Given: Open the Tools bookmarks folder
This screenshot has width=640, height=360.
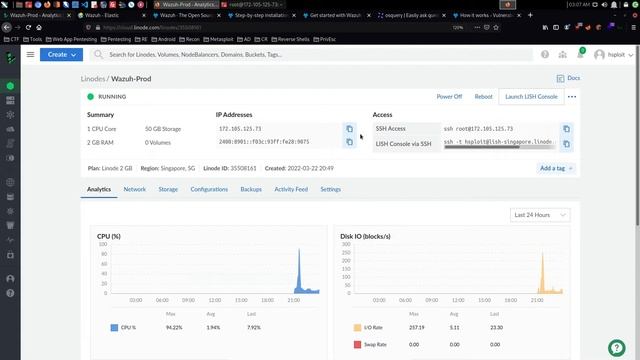Looking at the screenshot, I should [x=33, y=39].
